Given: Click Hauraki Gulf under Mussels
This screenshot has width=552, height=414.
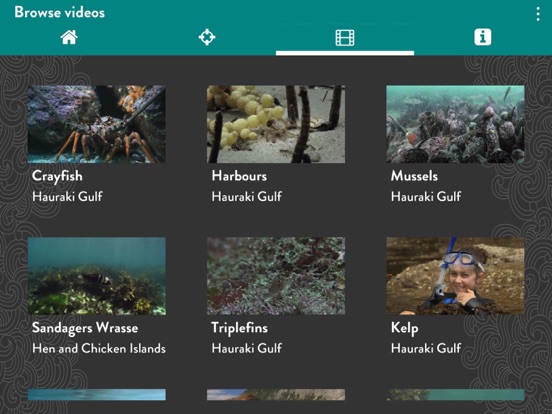Looking at the screenshot, I should [426, 196].
